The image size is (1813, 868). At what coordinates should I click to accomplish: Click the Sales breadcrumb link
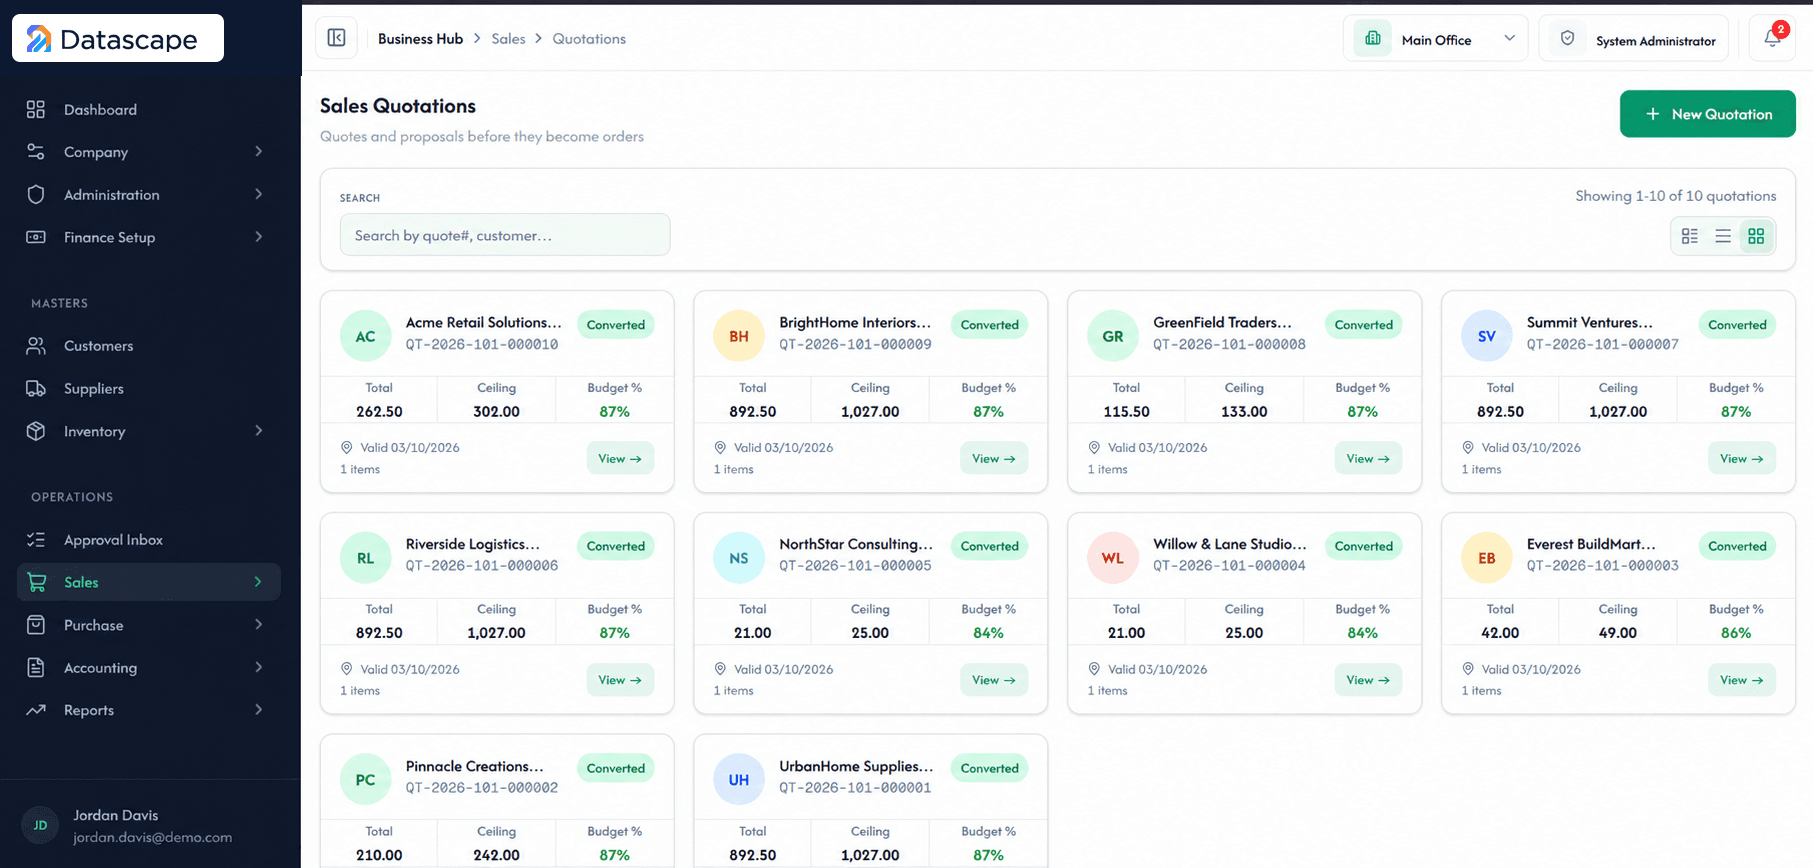coord(508,38)
